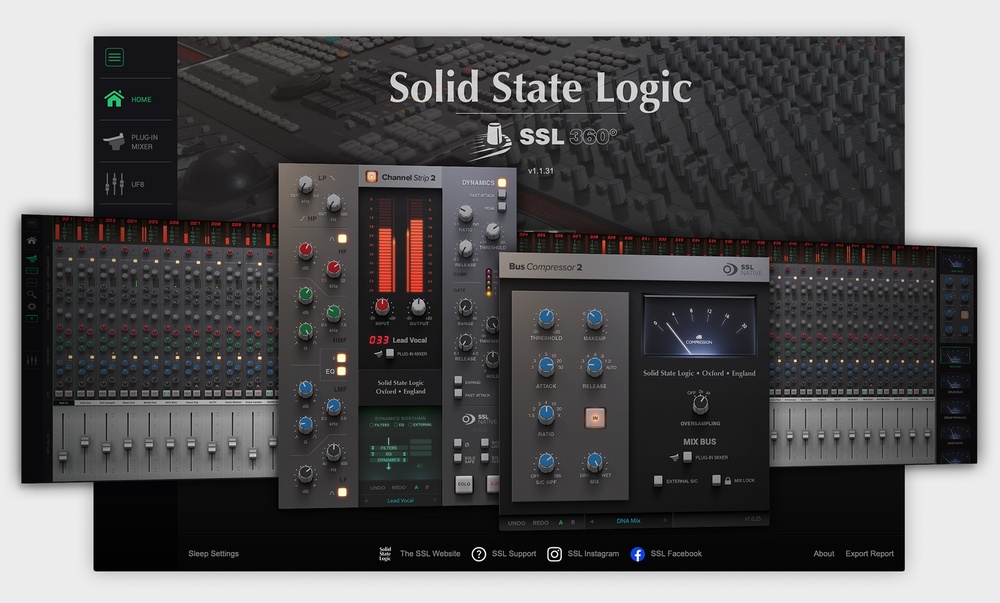Toggle the Bus Compressor IN button
Viewport: 1000px width, 603px height.
[x=595, y=418]
